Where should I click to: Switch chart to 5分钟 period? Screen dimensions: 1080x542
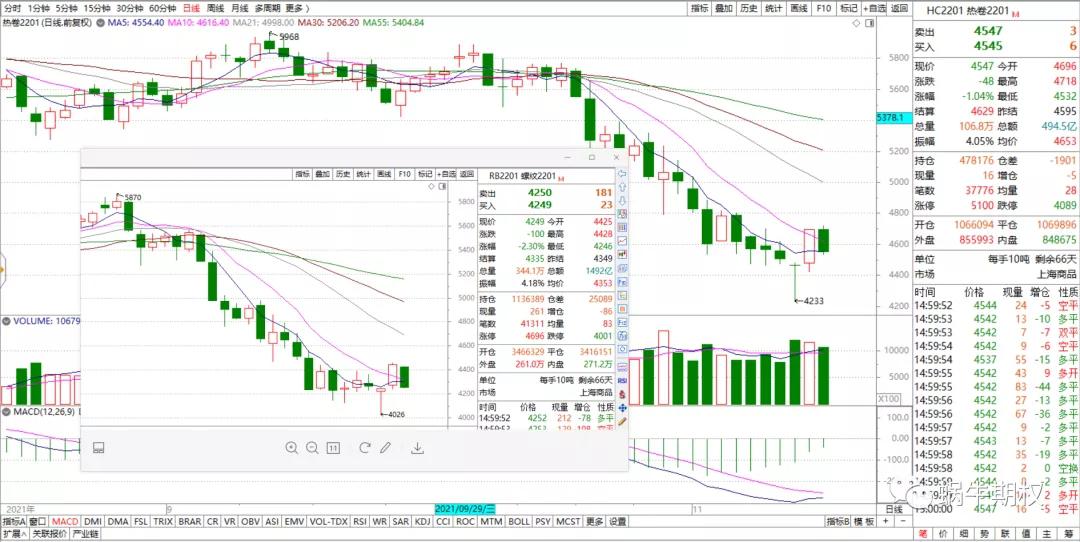(66, 8)
